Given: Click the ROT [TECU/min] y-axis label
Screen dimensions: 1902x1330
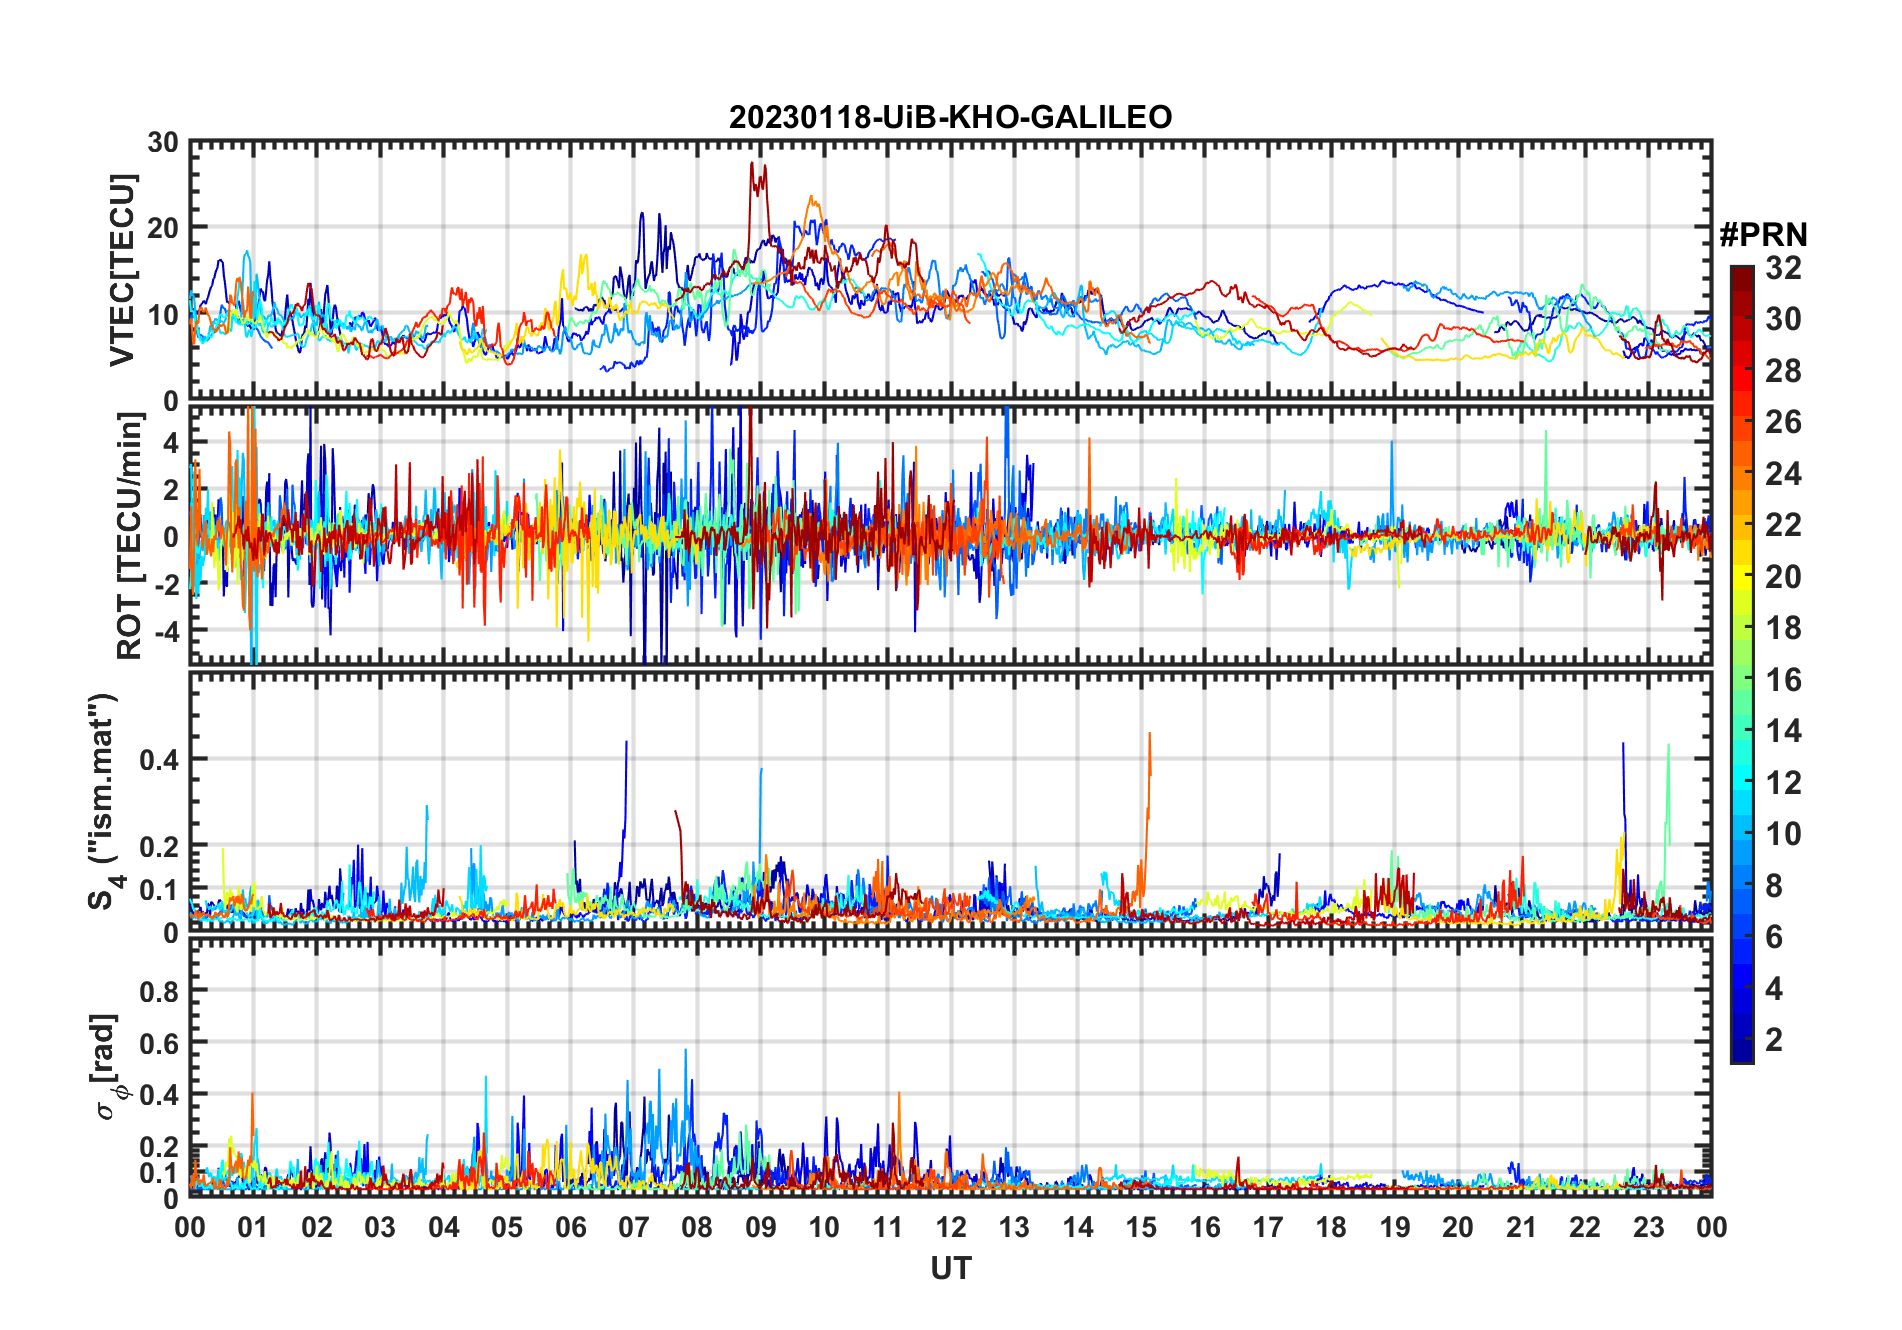Looking at the screenshot, I should (129, 536).
